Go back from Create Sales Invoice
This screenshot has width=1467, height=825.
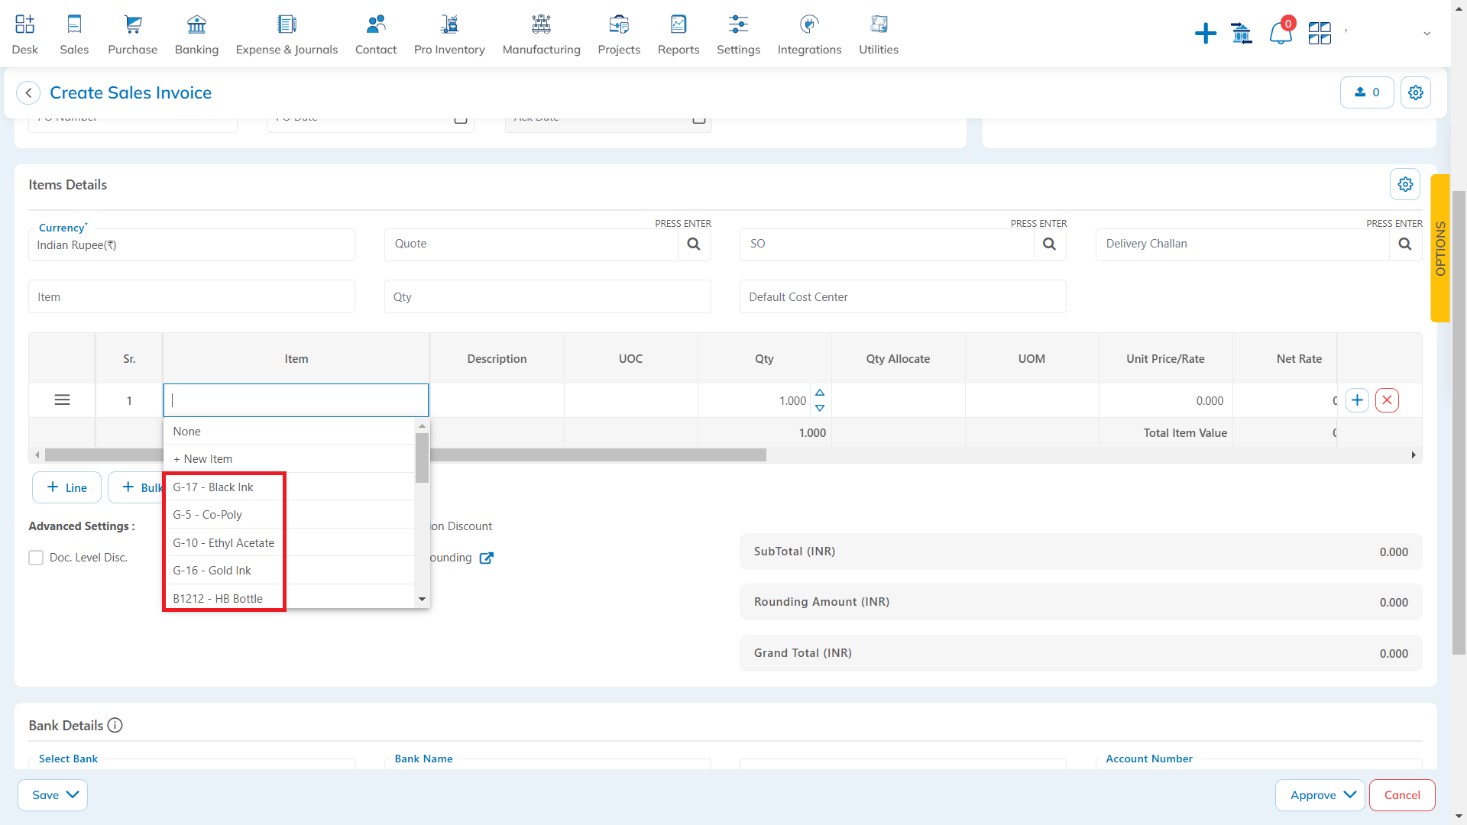click(x=28, y=93)
